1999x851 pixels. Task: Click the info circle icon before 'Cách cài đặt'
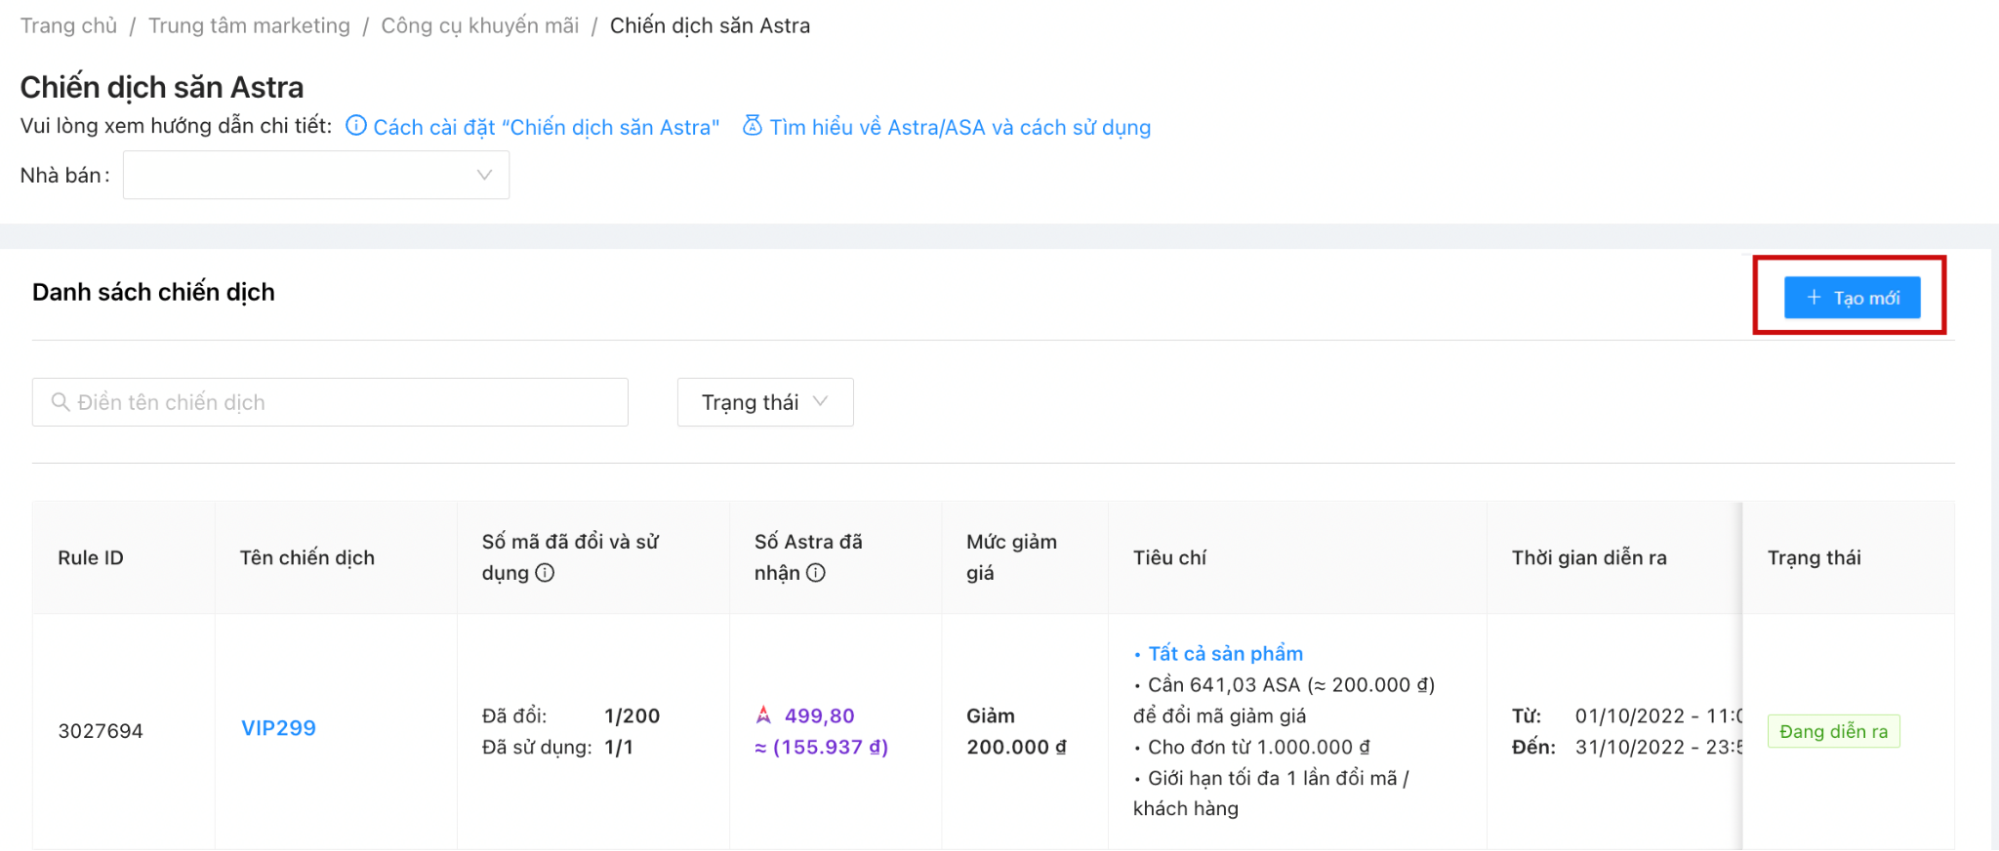click(x=356, y=126)
